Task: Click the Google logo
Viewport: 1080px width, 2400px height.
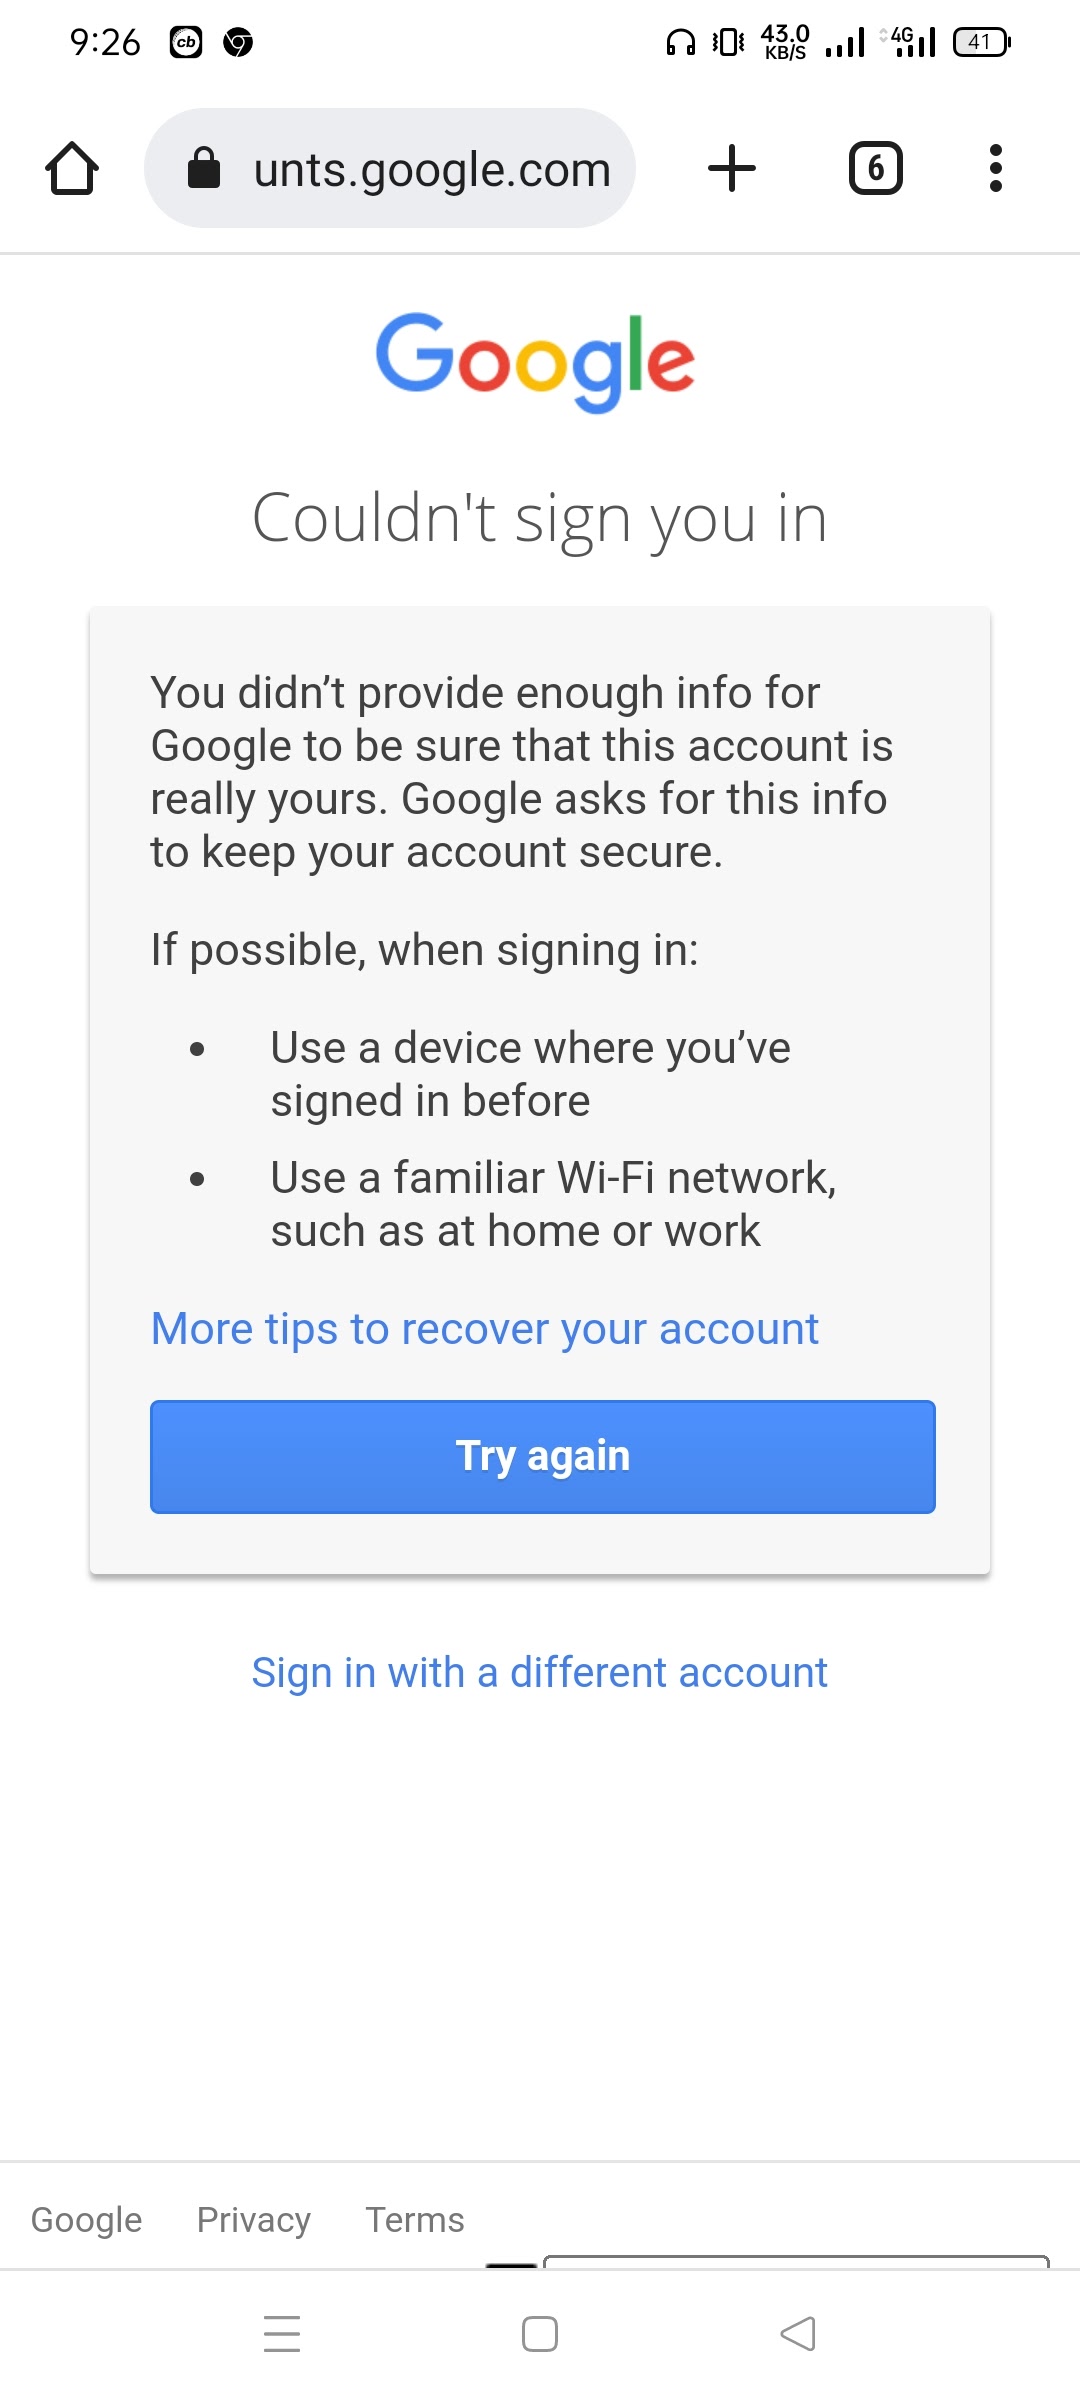Action: click(x=535, y=362)
